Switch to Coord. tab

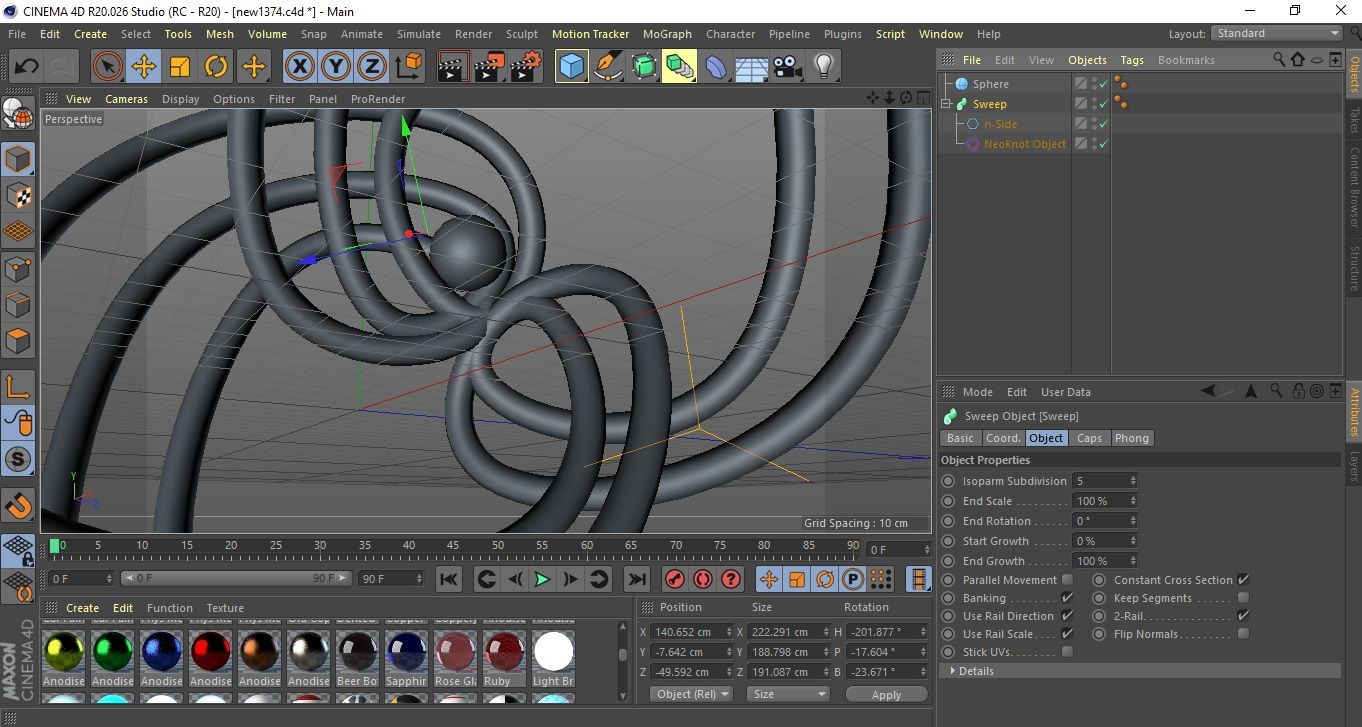1003,438
